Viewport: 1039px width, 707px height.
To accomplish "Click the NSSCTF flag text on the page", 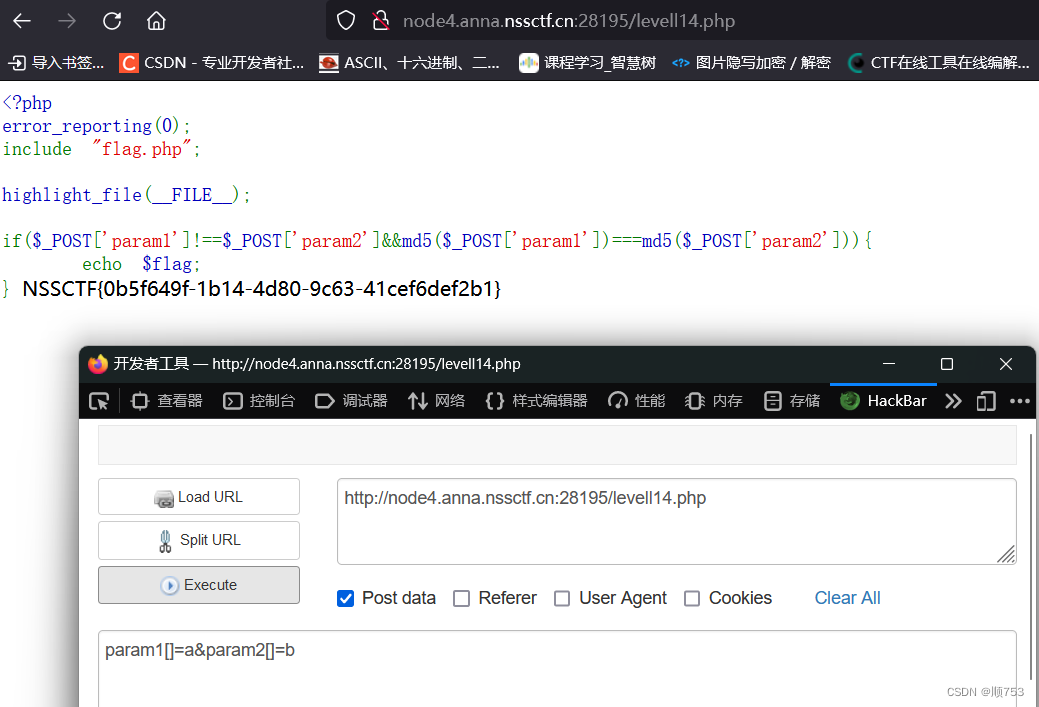I will click(x=262, y=289).
